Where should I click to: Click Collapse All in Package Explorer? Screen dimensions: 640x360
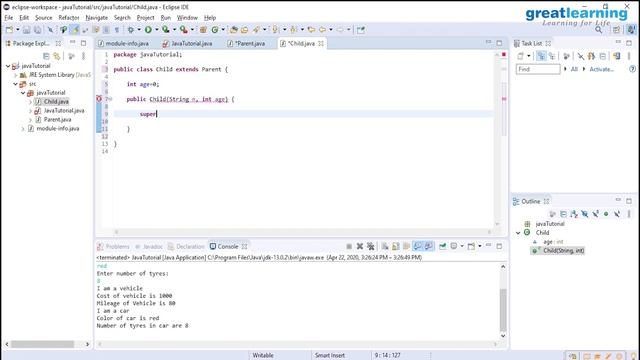(46, 56)
